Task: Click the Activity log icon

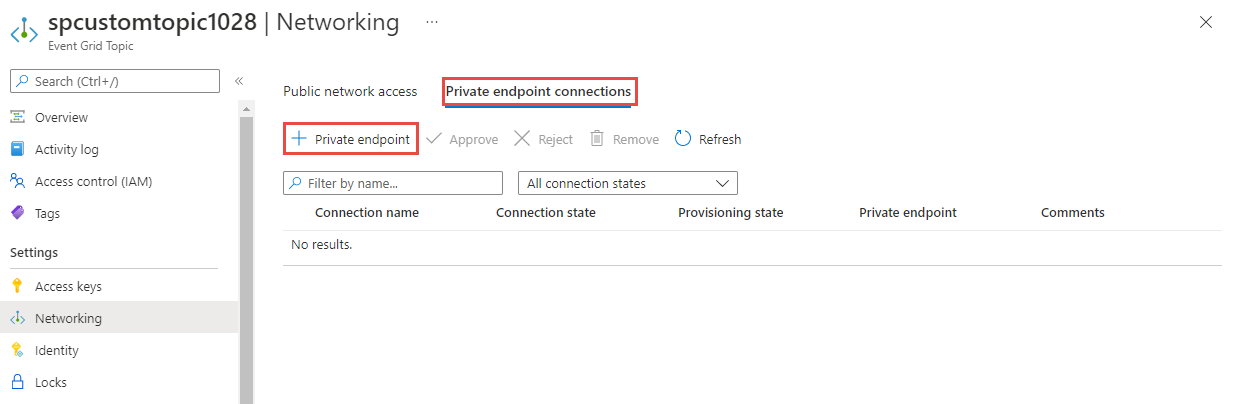Action: tap(17, 150)
